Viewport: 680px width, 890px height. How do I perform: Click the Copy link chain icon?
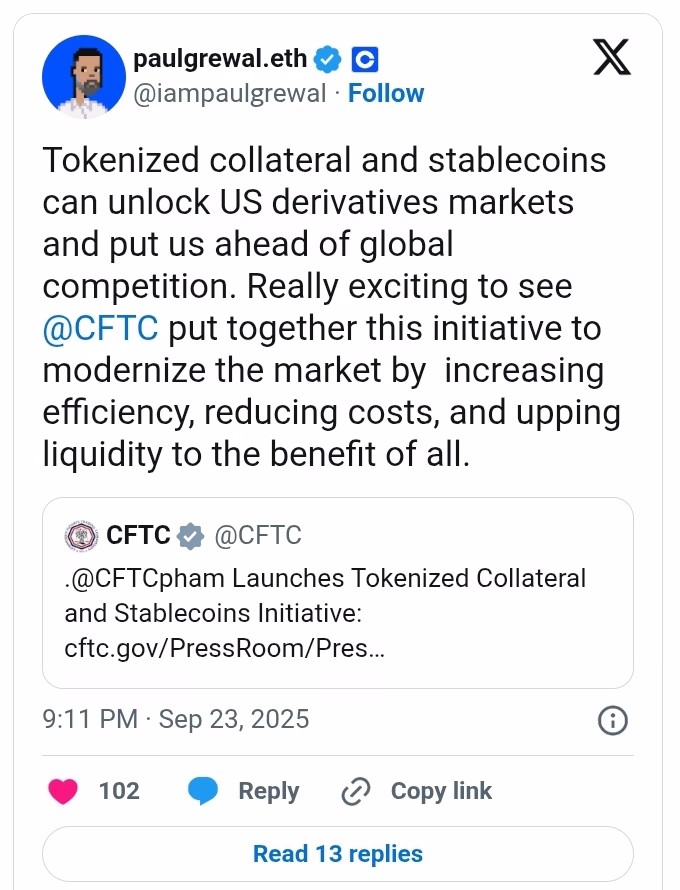coord(356,791)
